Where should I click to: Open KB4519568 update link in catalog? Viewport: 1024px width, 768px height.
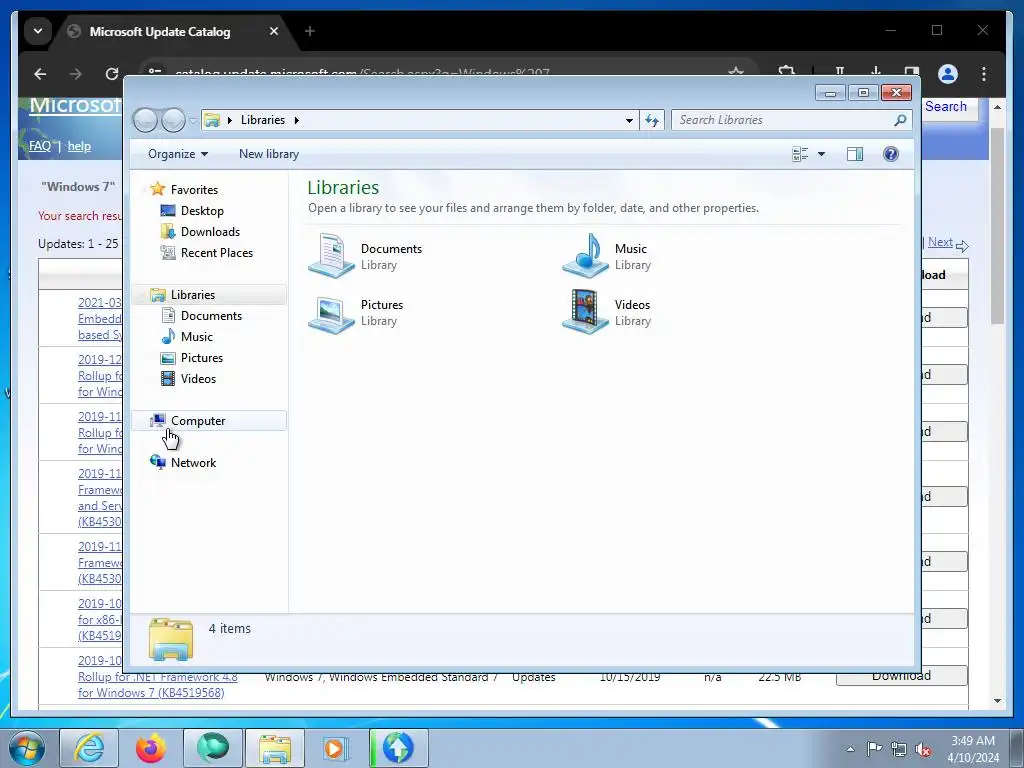click(x=157, y=677)
